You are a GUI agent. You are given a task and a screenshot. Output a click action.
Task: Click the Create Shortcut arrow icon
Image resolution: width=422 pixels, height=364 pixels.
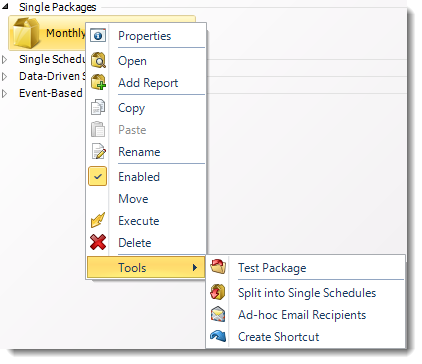(218, 336)
